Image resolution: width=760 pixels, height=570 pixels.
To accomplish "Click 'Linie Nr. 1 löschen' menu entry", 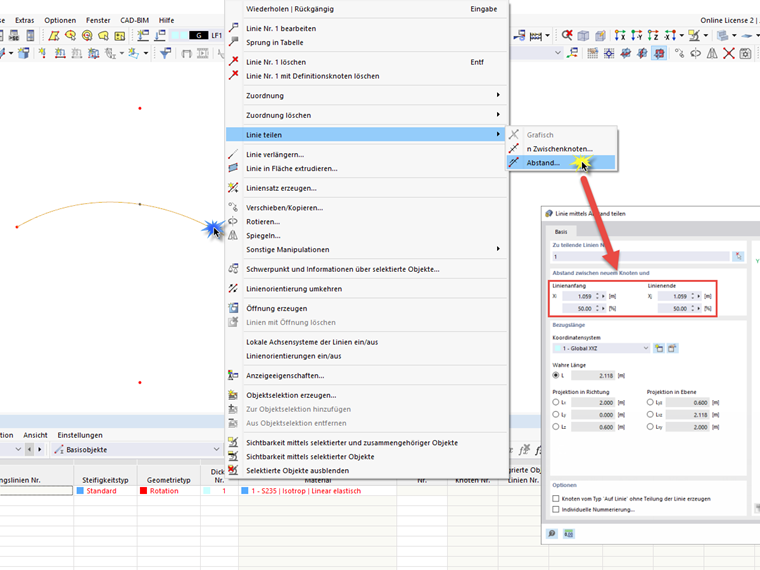I will click(x=367, y=62).
